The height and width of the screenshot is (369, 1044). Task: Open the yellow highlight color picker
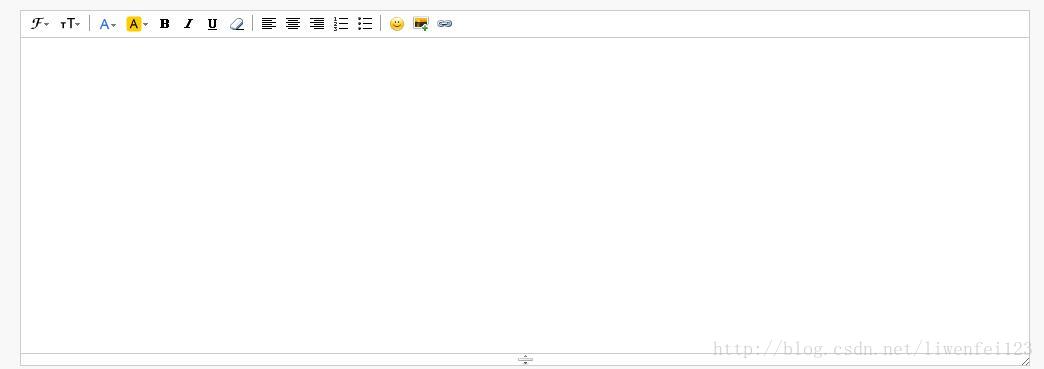pos(137,24)
